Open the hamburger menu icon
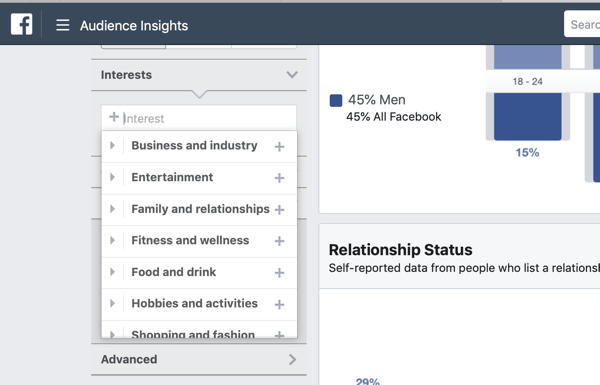Viewport: 600px width, 385px height. 63,25
